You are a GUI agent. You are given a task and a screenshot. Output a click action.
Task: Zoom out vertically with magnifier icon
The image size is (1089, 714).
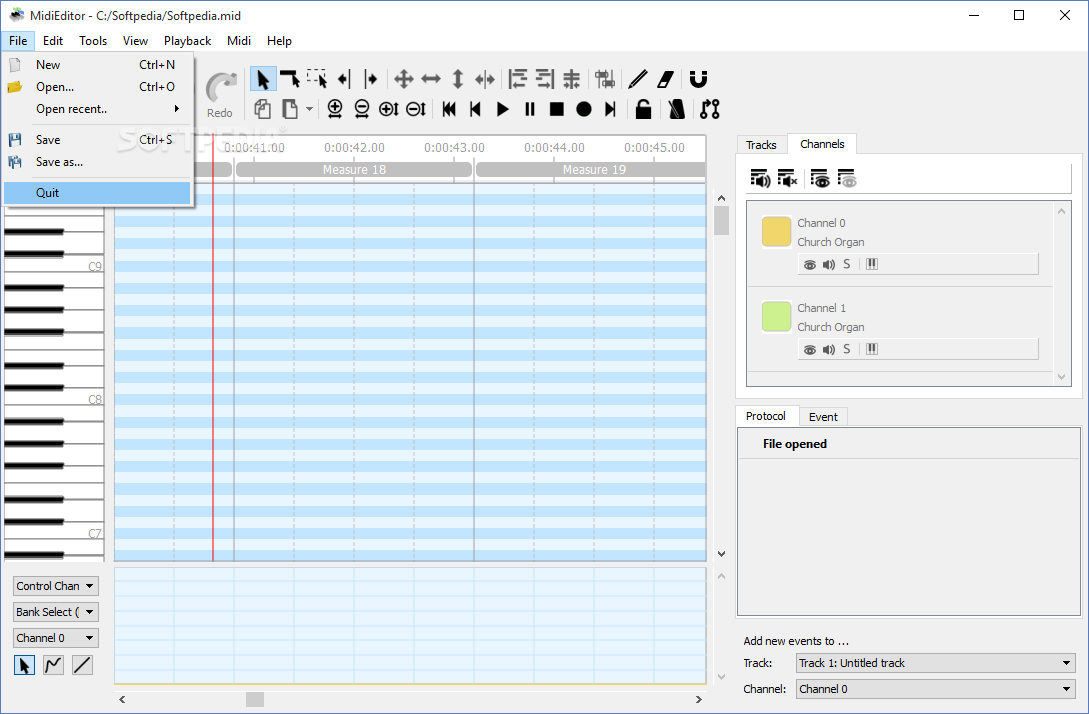tap(416, 109)
